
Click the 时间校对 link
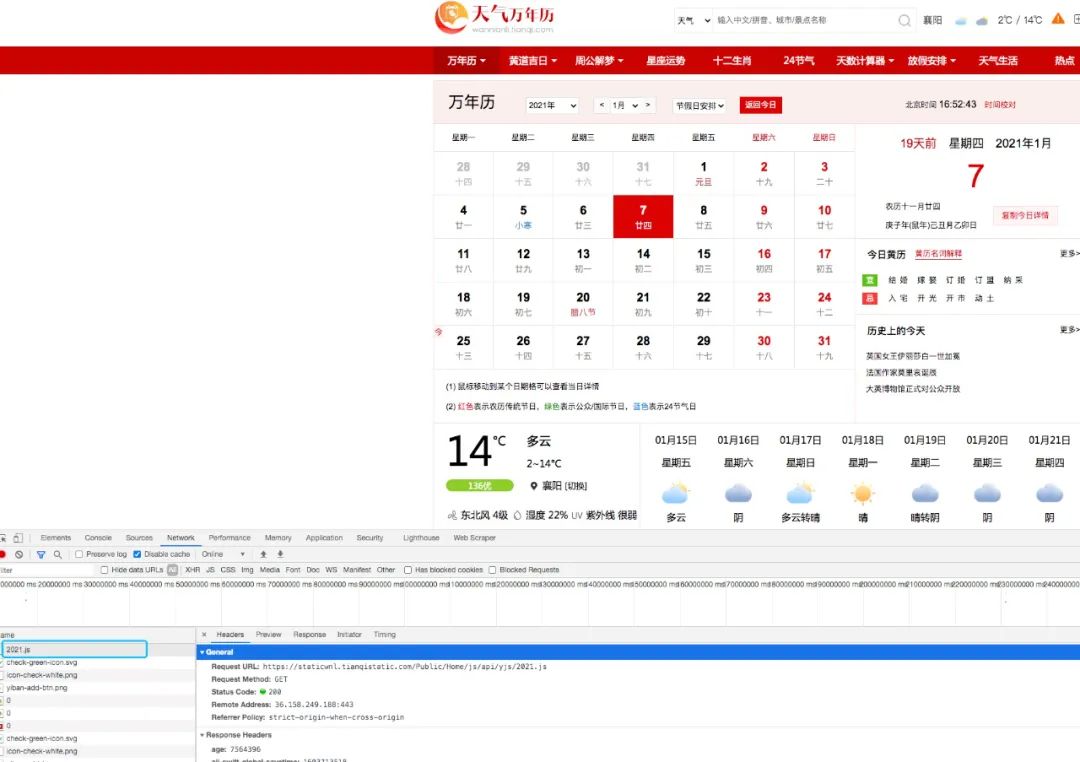999,105
